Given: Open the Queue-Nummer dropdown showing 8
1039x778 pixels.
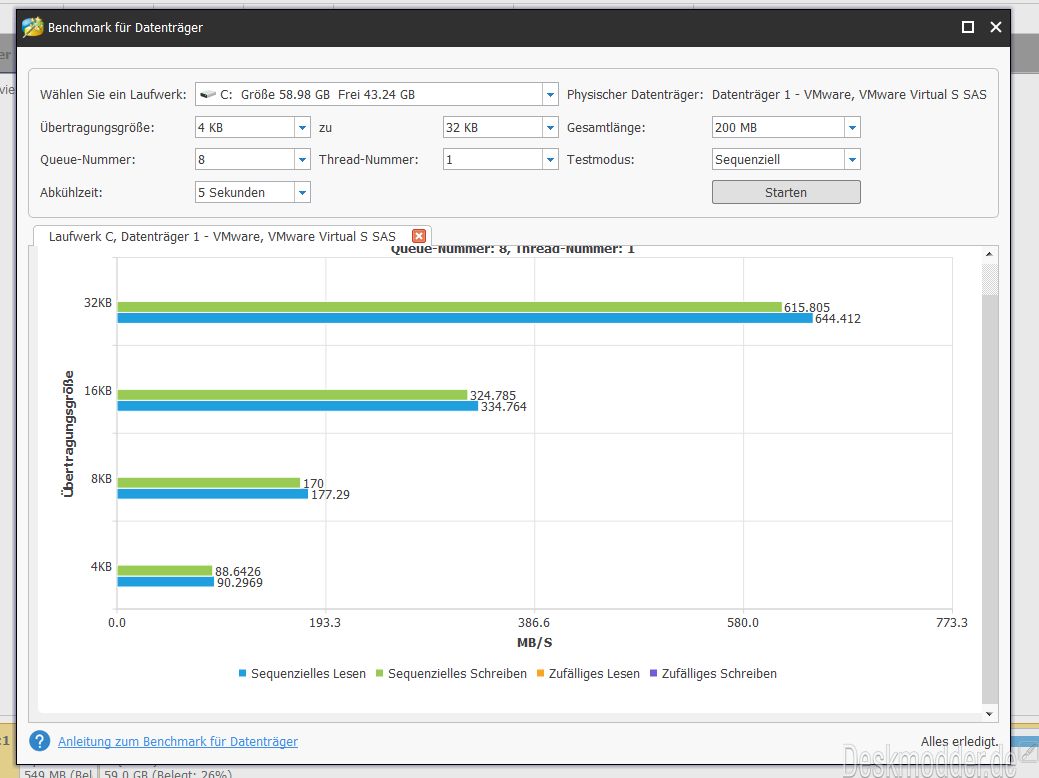Looking at the screenshot, I should click(x=302, y=159).
